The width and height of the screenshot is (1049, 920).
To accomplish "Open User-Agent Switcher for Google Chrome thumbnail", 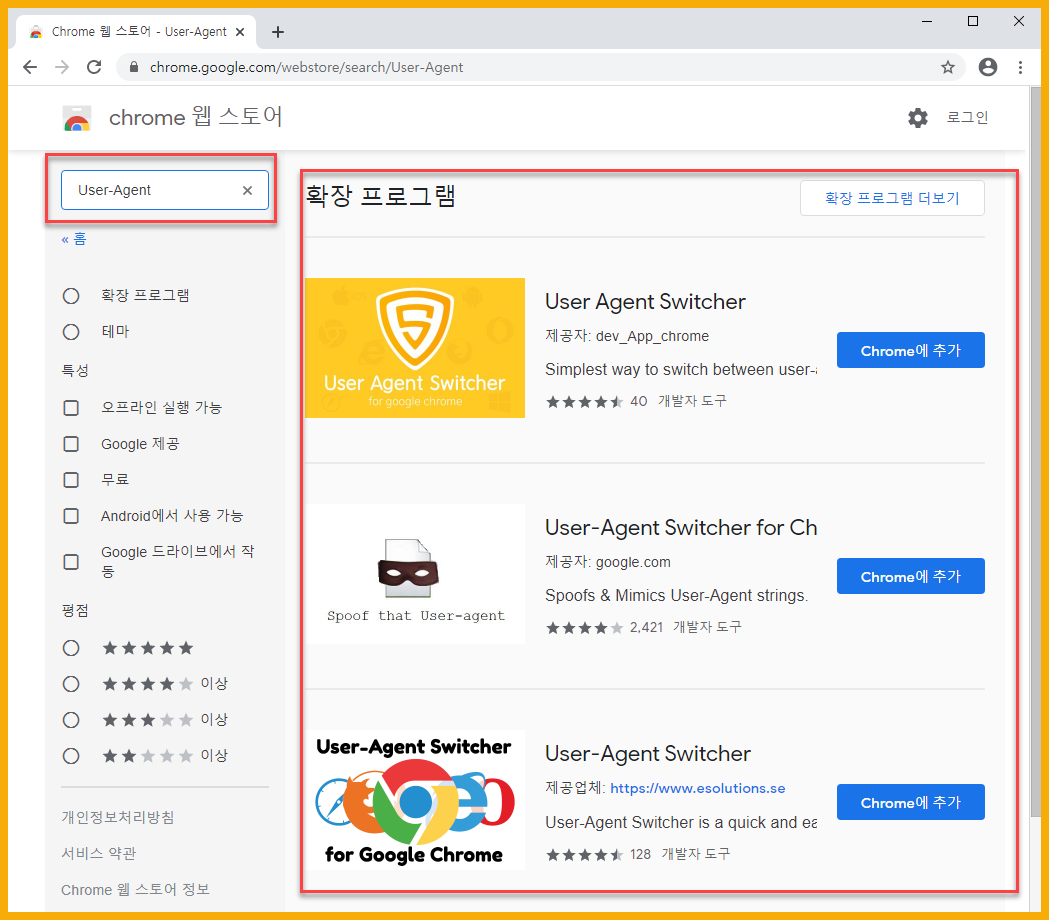I will pos(415,800).
